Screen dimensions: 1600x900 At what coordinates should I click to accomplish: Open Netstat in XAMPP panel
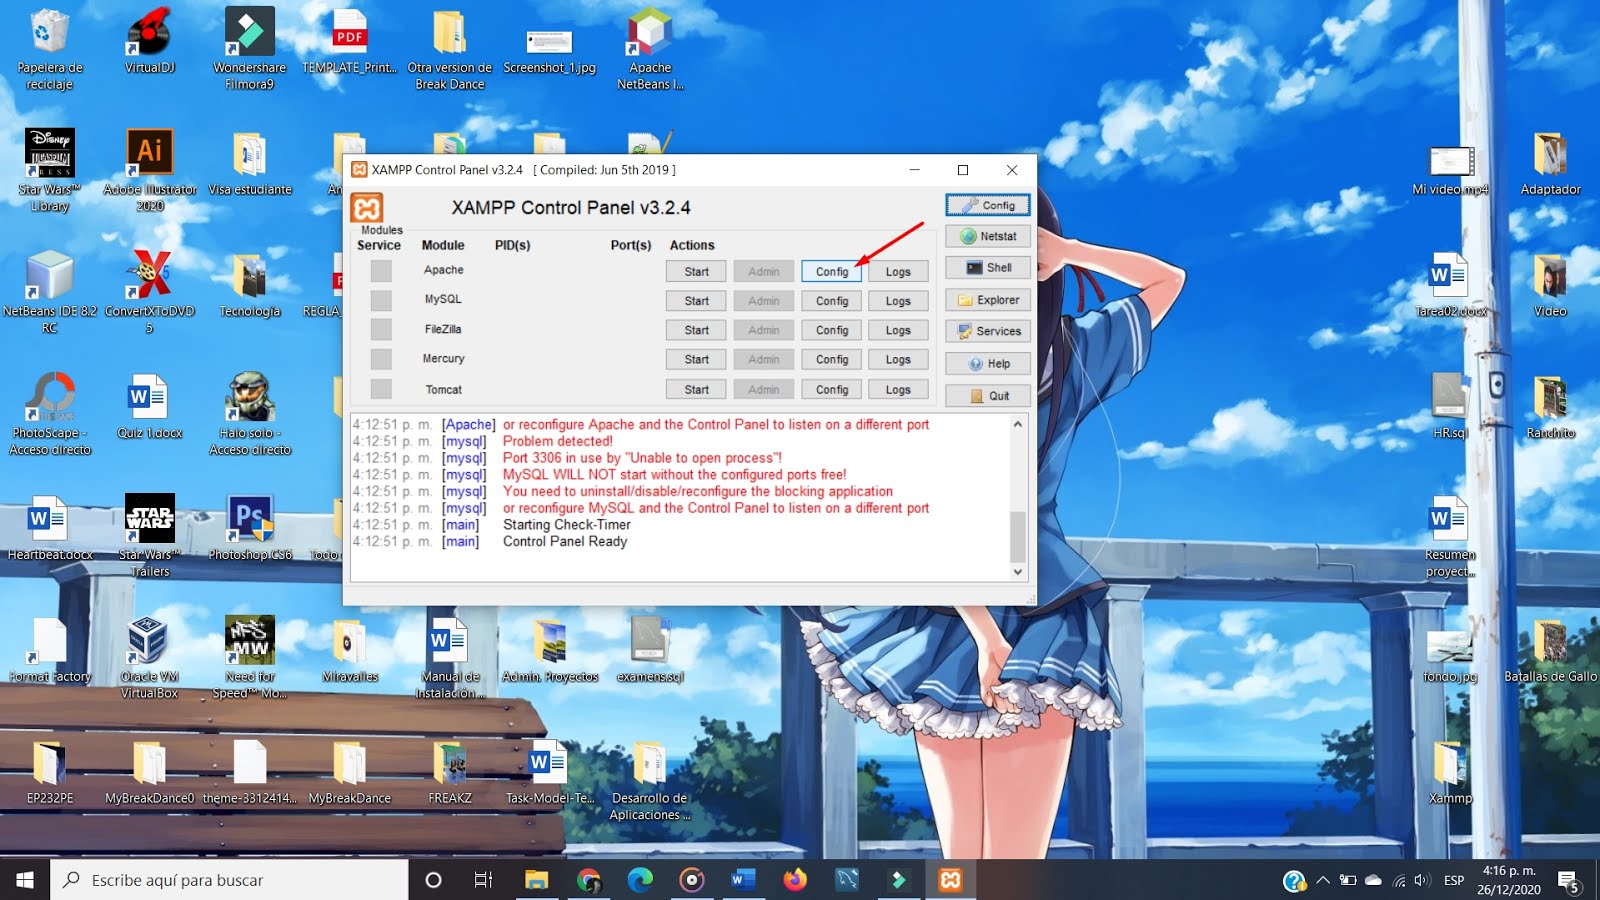tap(988, 236)
